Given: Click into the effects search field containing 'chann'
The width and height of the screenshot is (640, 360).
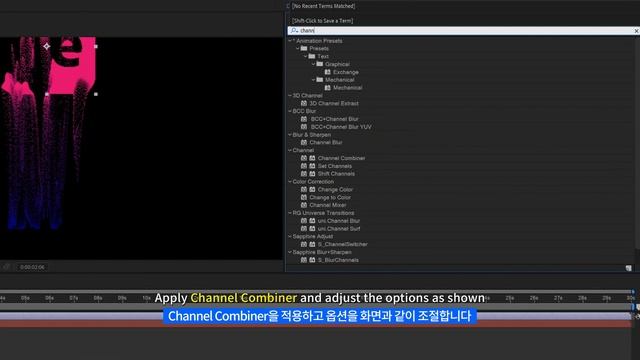Looking at the screenshot, I should click(463, 31).
